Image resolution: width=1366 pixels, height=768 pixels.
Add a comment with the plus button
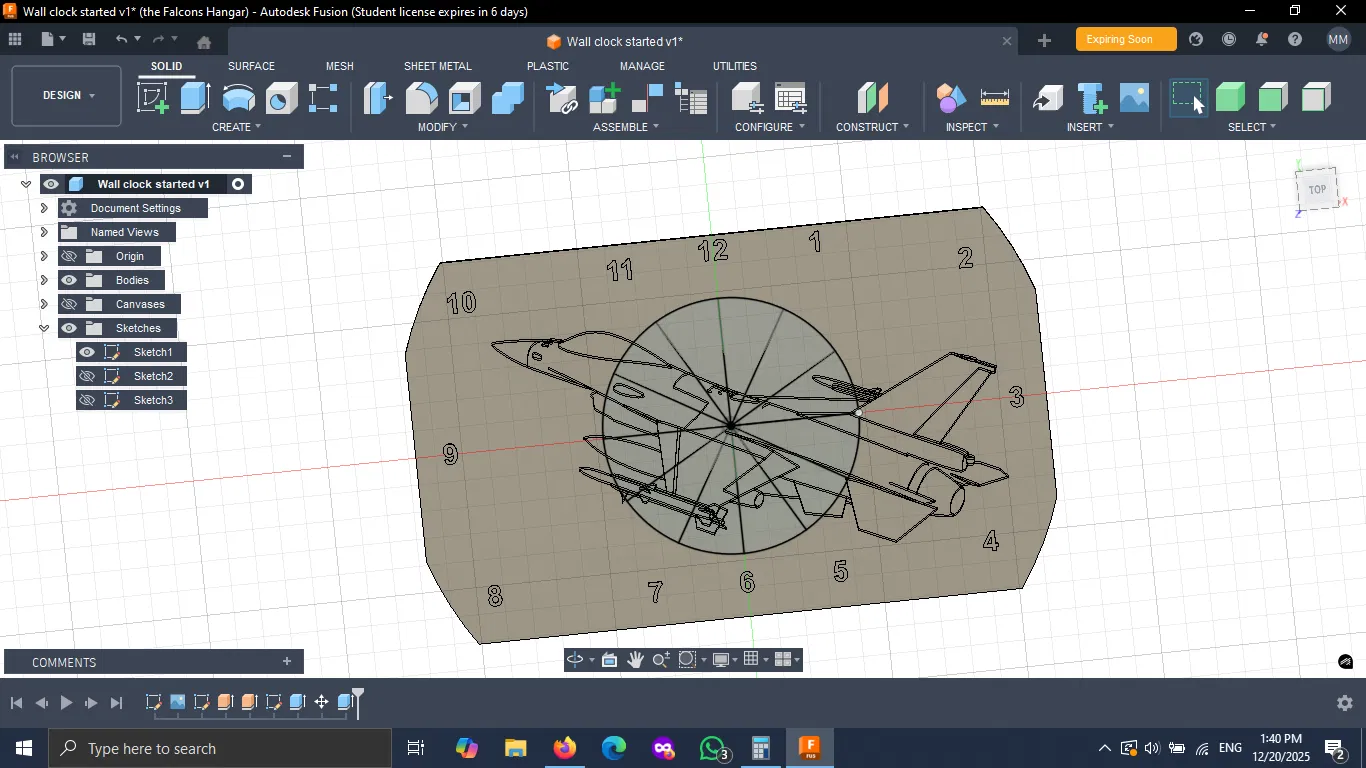coord(287,662)
